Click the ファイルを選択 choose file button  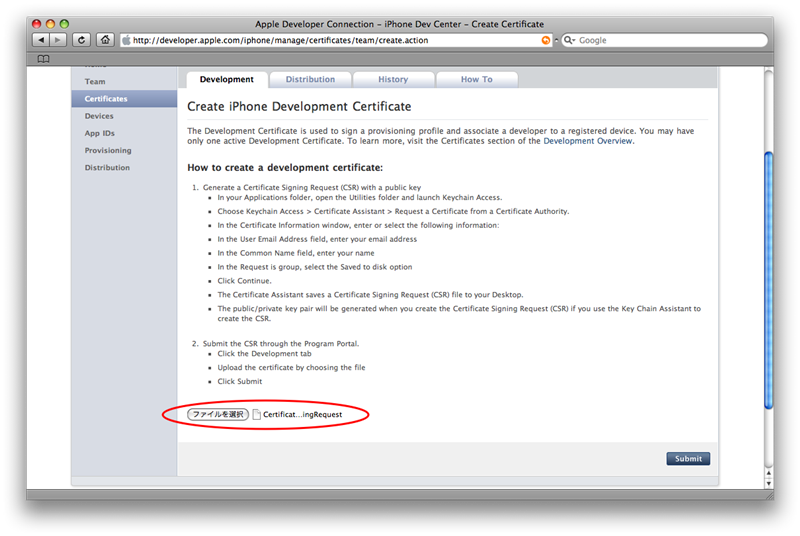(x=218, y=414)
